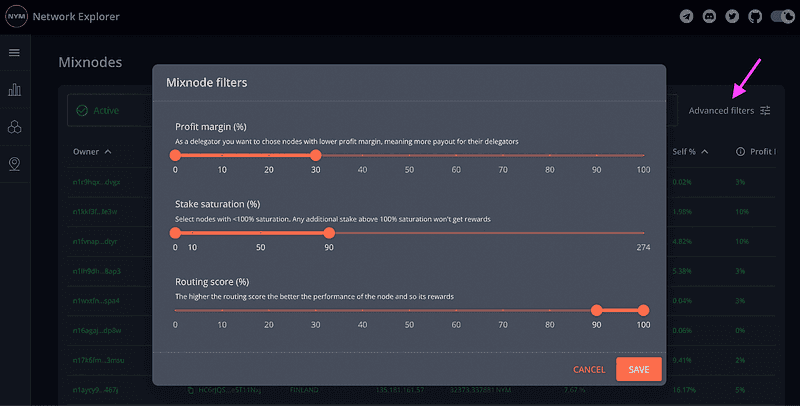
Task: Open the Telegram link icon
Action: 686,16
